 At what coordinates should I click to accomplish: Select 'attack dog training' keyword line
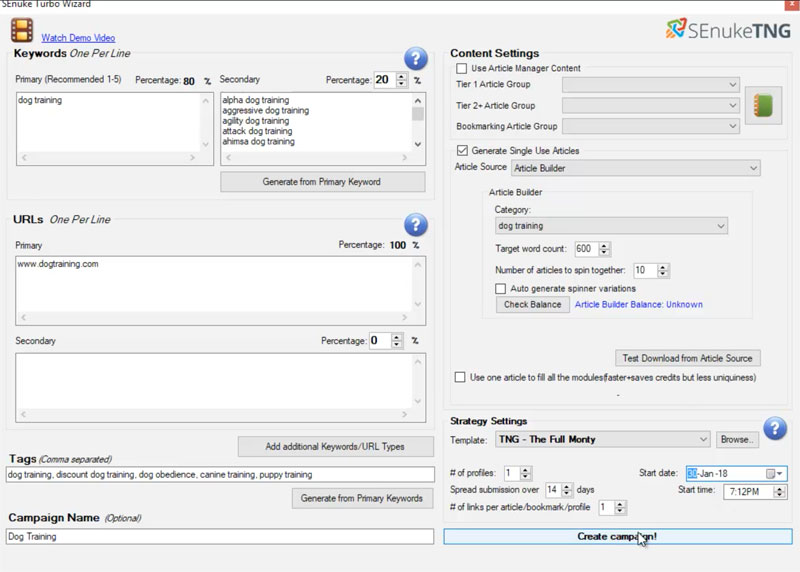pos(257,131)
